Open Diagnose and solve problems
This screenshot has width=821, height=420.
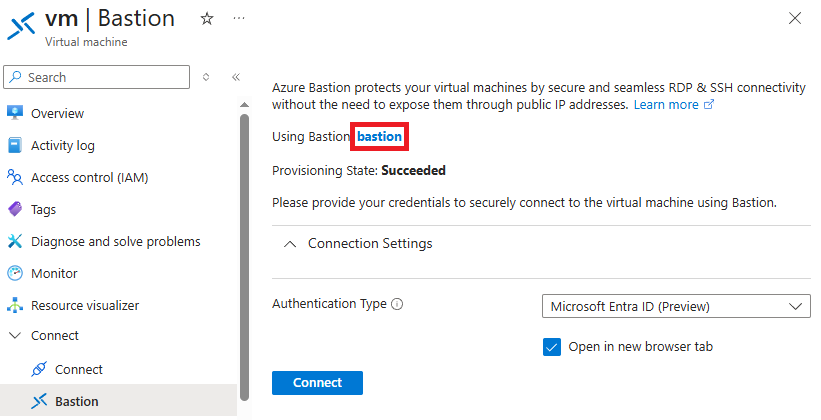(118, 241)
